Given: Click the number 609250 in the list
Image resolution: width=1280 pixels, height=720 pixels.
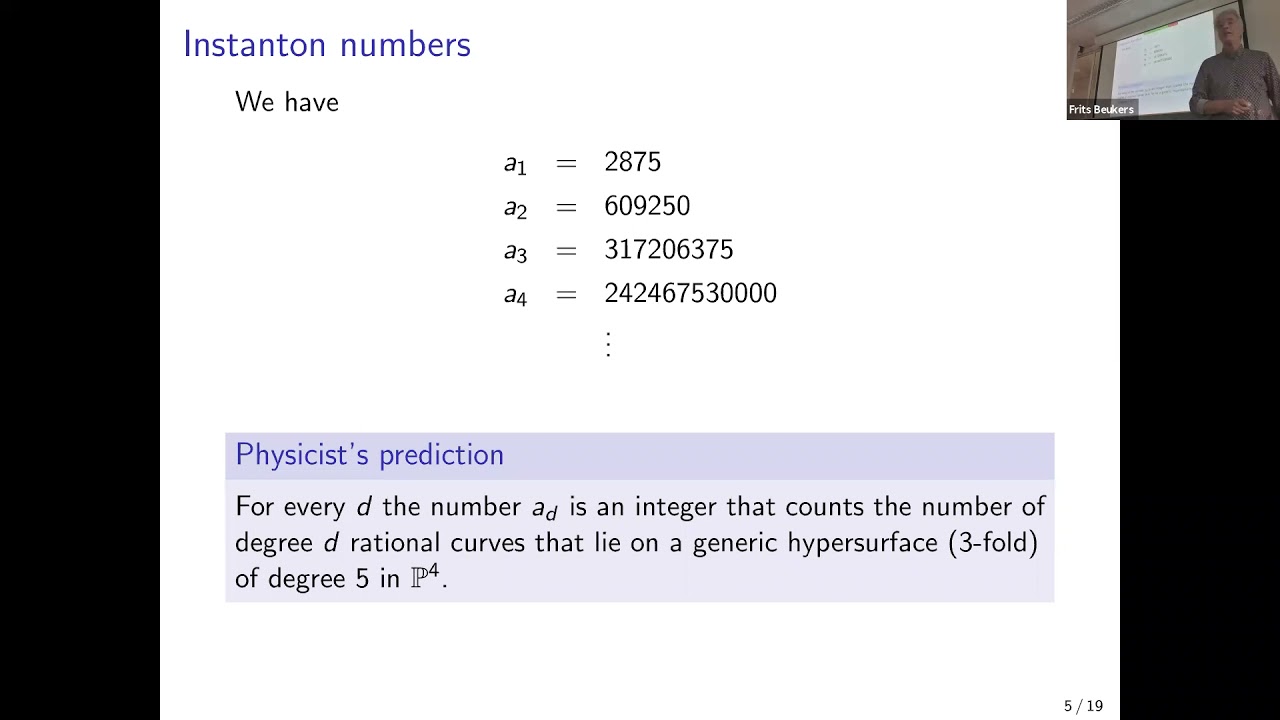Looking at the screenshot, I should (647, 206).
